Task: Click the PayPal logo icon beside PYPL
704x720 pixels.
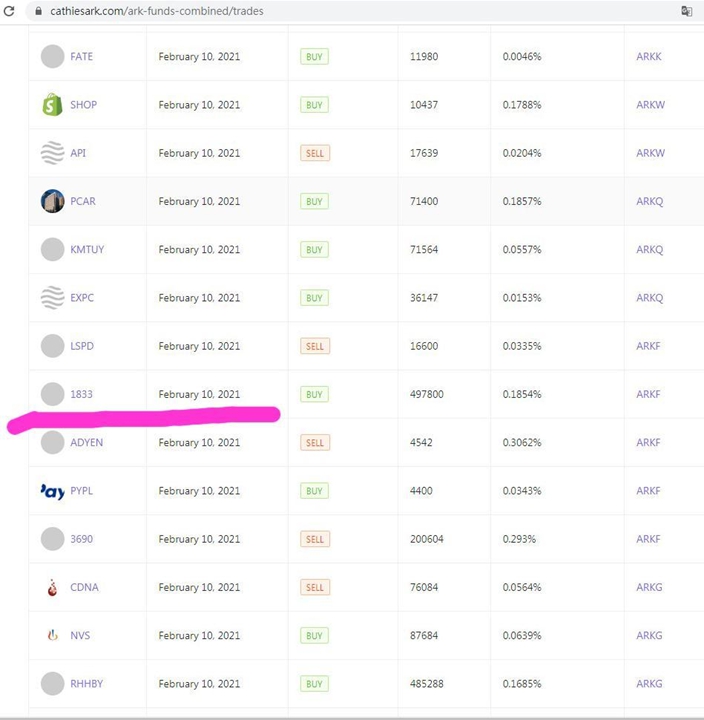Action: [52, 491]
